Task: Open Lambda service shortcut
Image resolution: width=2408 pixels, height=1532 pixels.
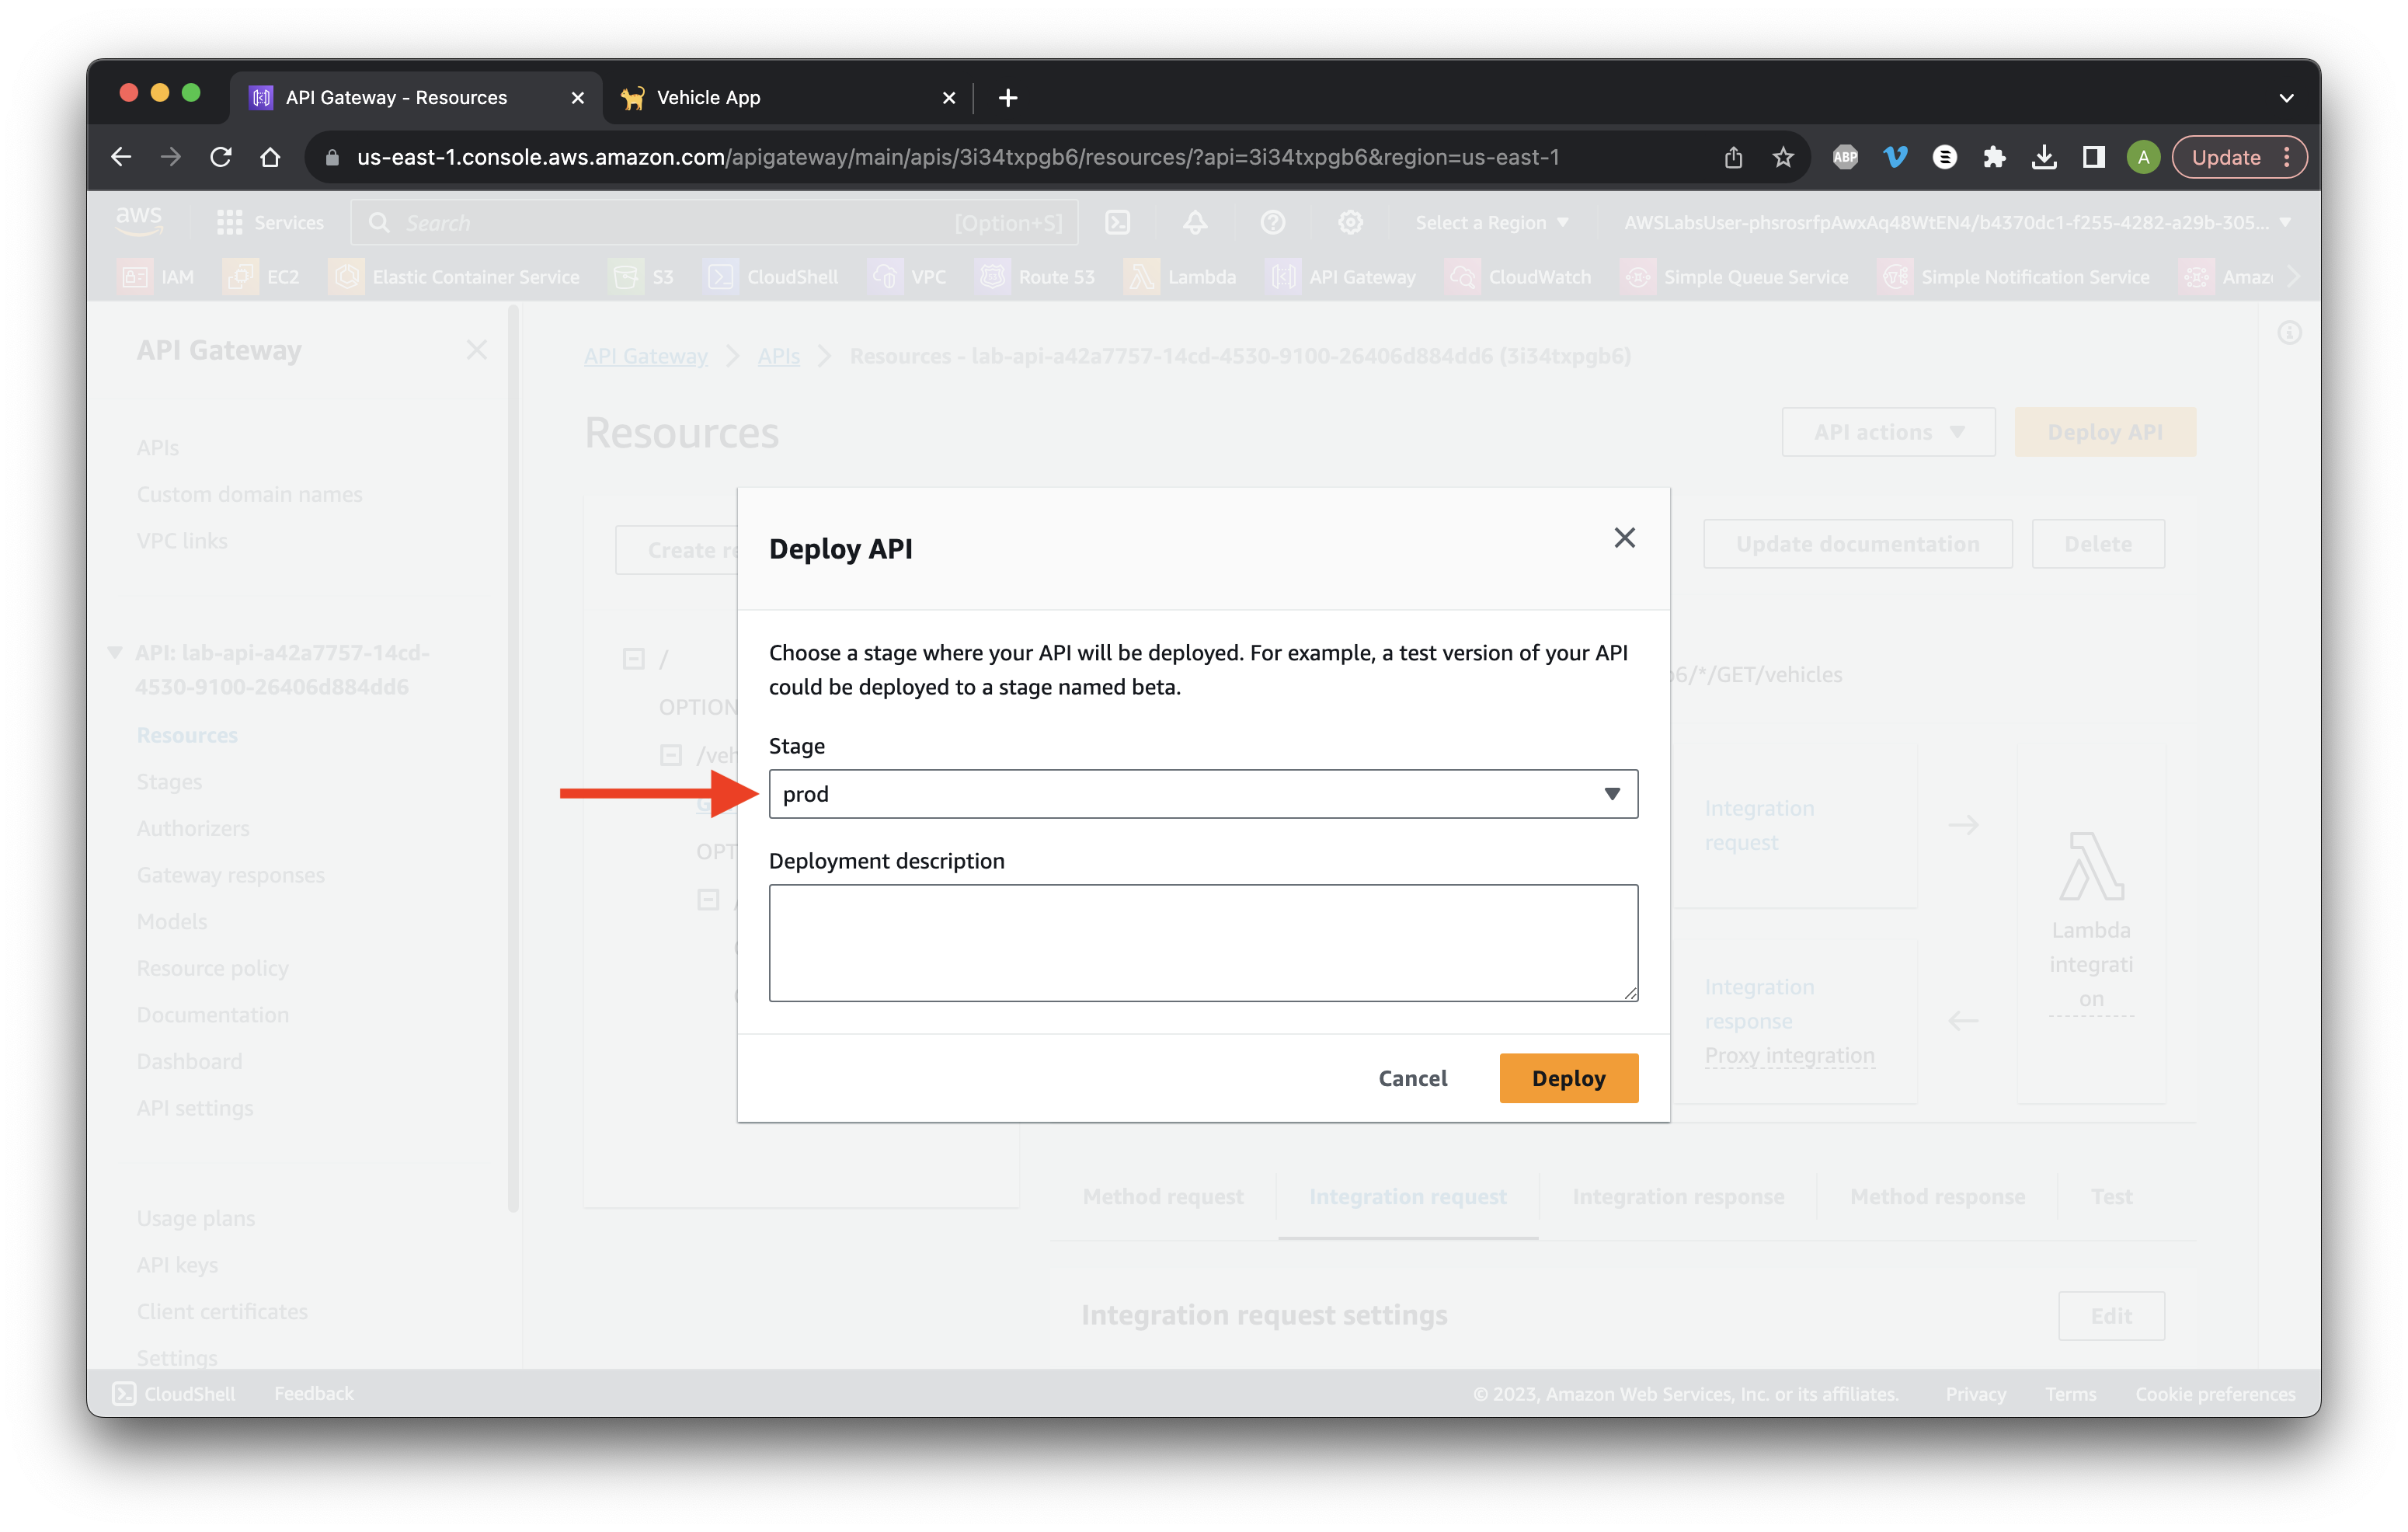Action: click(1181, 276)
